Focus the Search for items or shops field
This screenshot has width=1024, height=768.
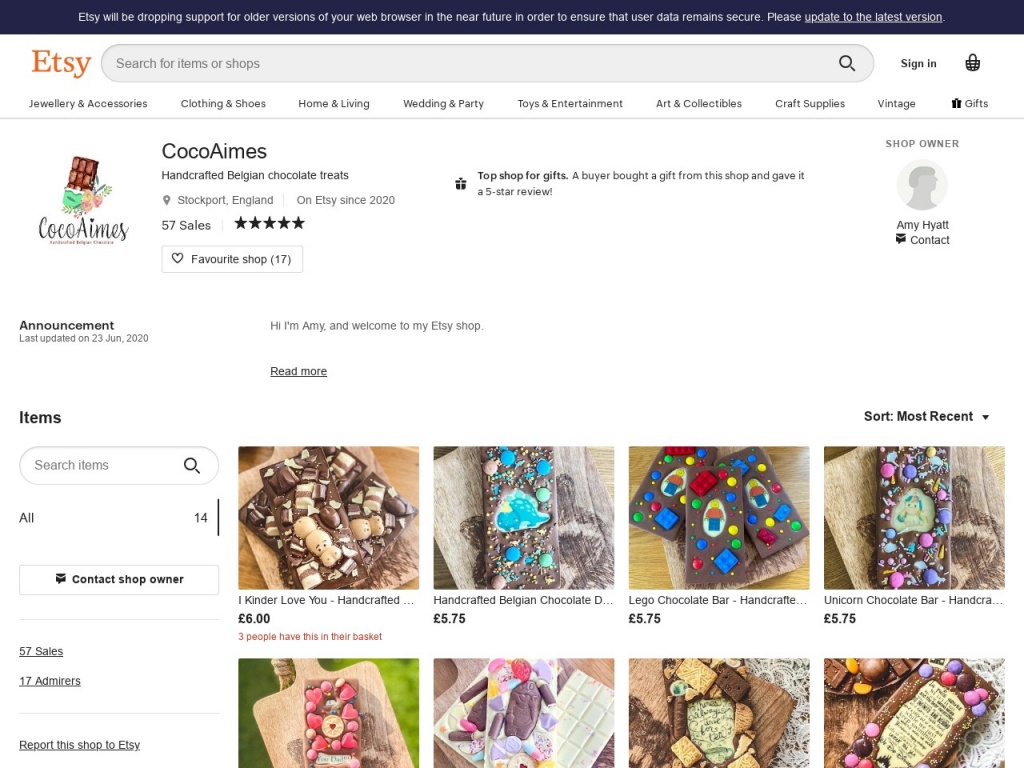pyautogui.click(x=470, y=63)
